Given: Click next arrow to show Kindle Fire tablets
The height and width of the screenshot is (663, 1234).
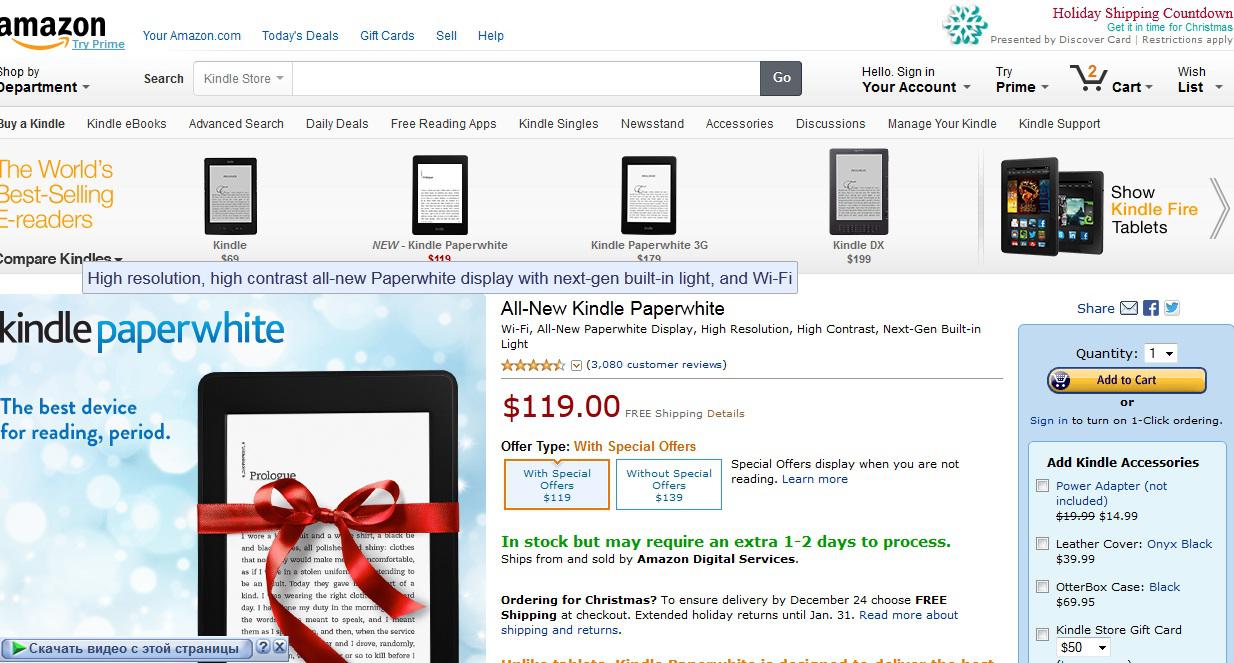Looking at the screenshot, I should tap(1219, 208).
